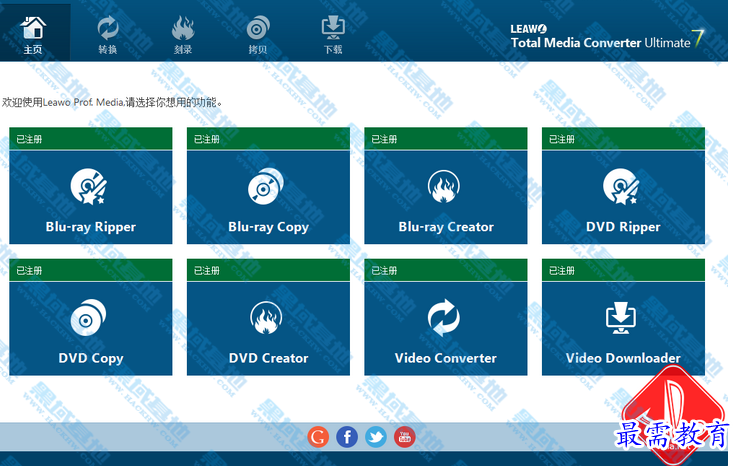The height and width of the screenshot is (466, 738).
Task: Click the DVD Creator label
Action: 269,358
